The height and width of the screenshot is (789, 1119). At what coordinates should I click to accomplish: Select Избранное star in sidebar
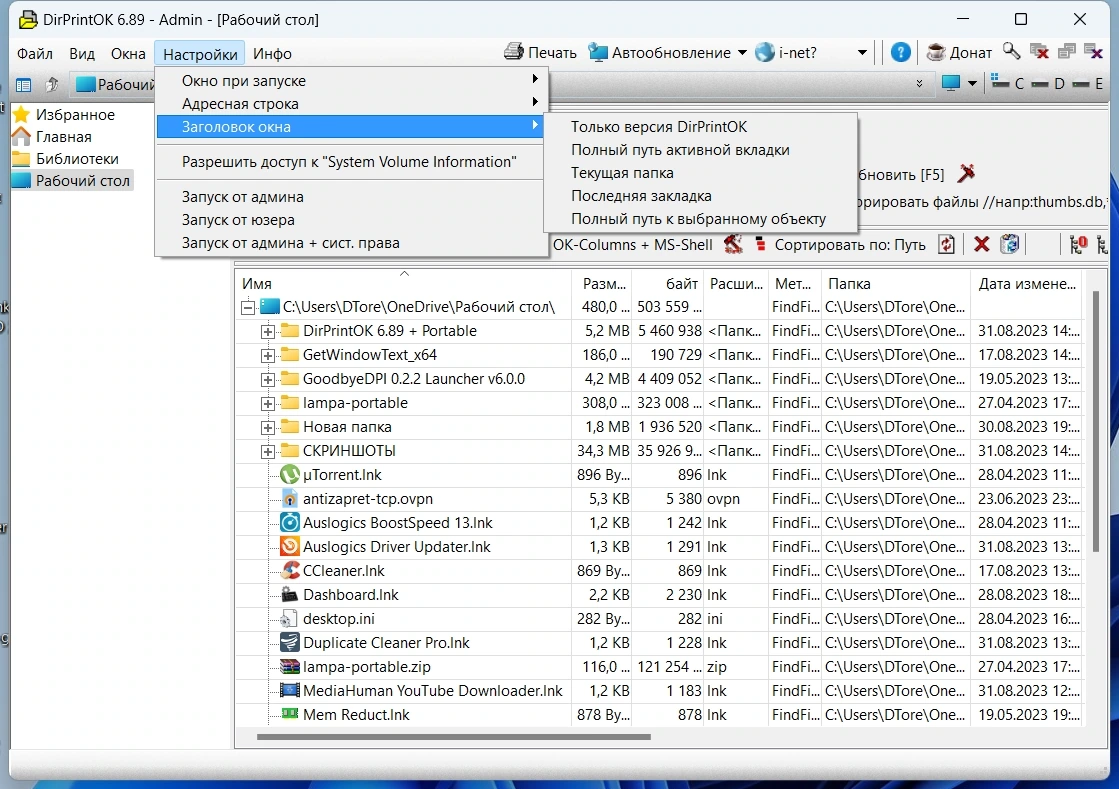[x=21, y=114]
